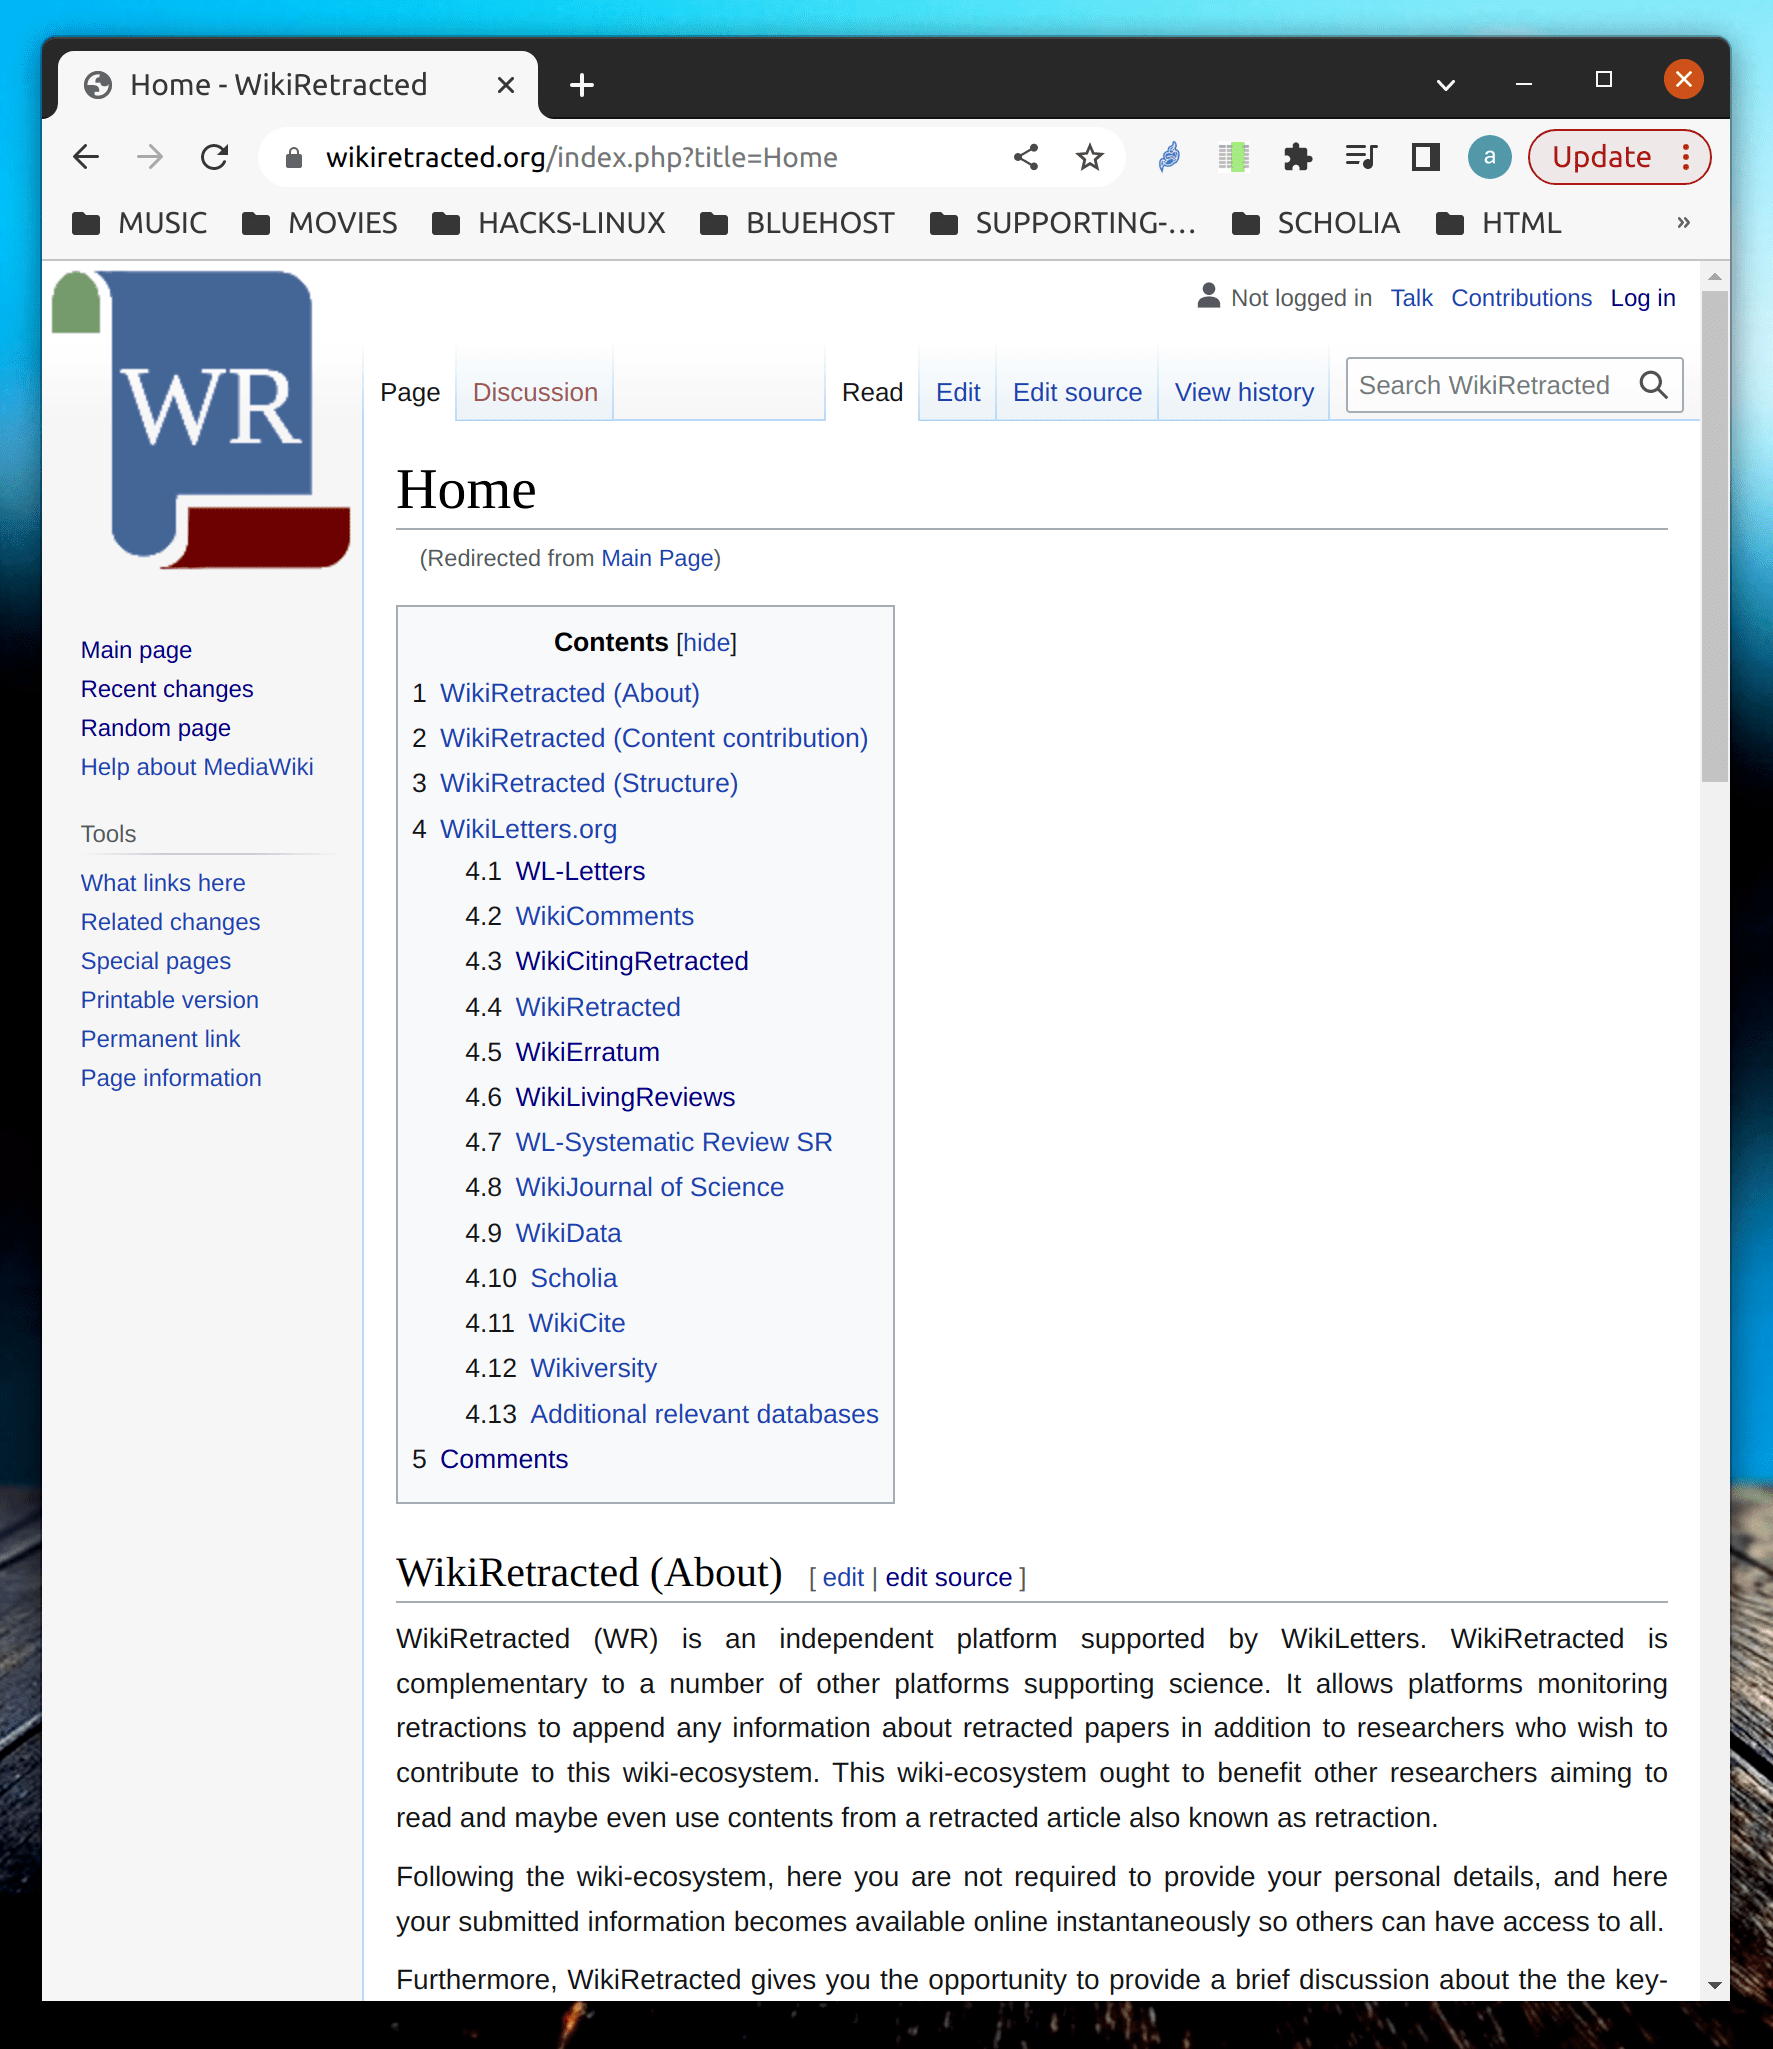Go back with the browser back arrow
Image resolution: width=1773 pixels, height=2049 pixels.
[x=86, y=157]
